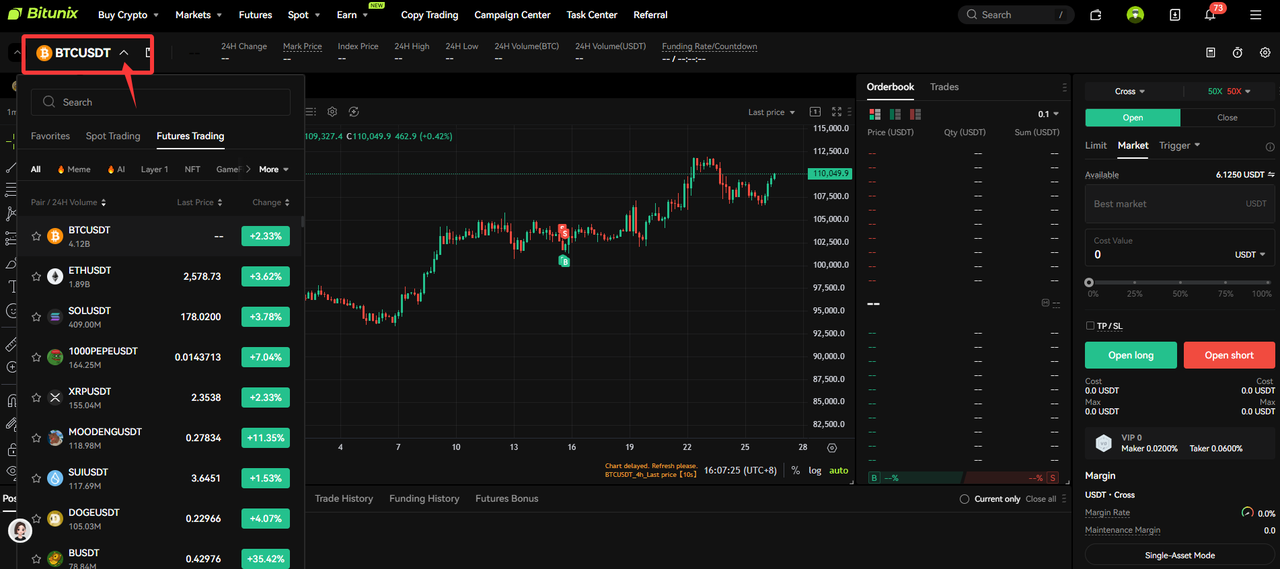Expand the Spot menu

click(304, 15)
